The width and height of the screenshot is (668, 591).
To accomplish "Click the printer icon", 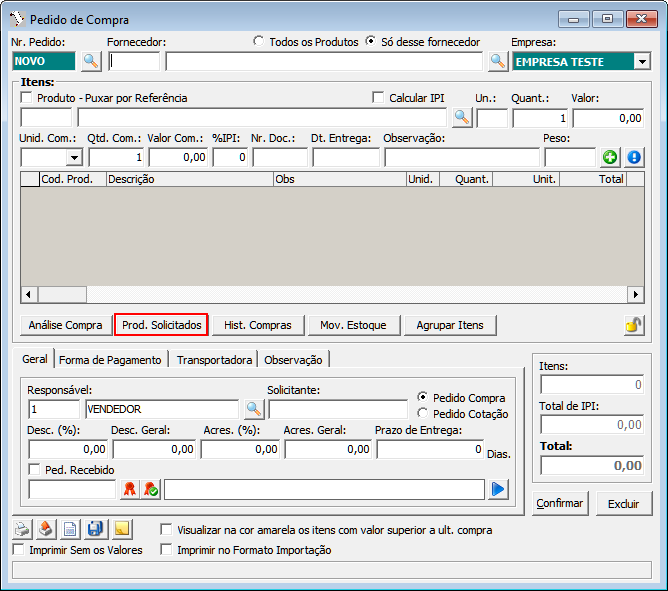I will [22, 529].
